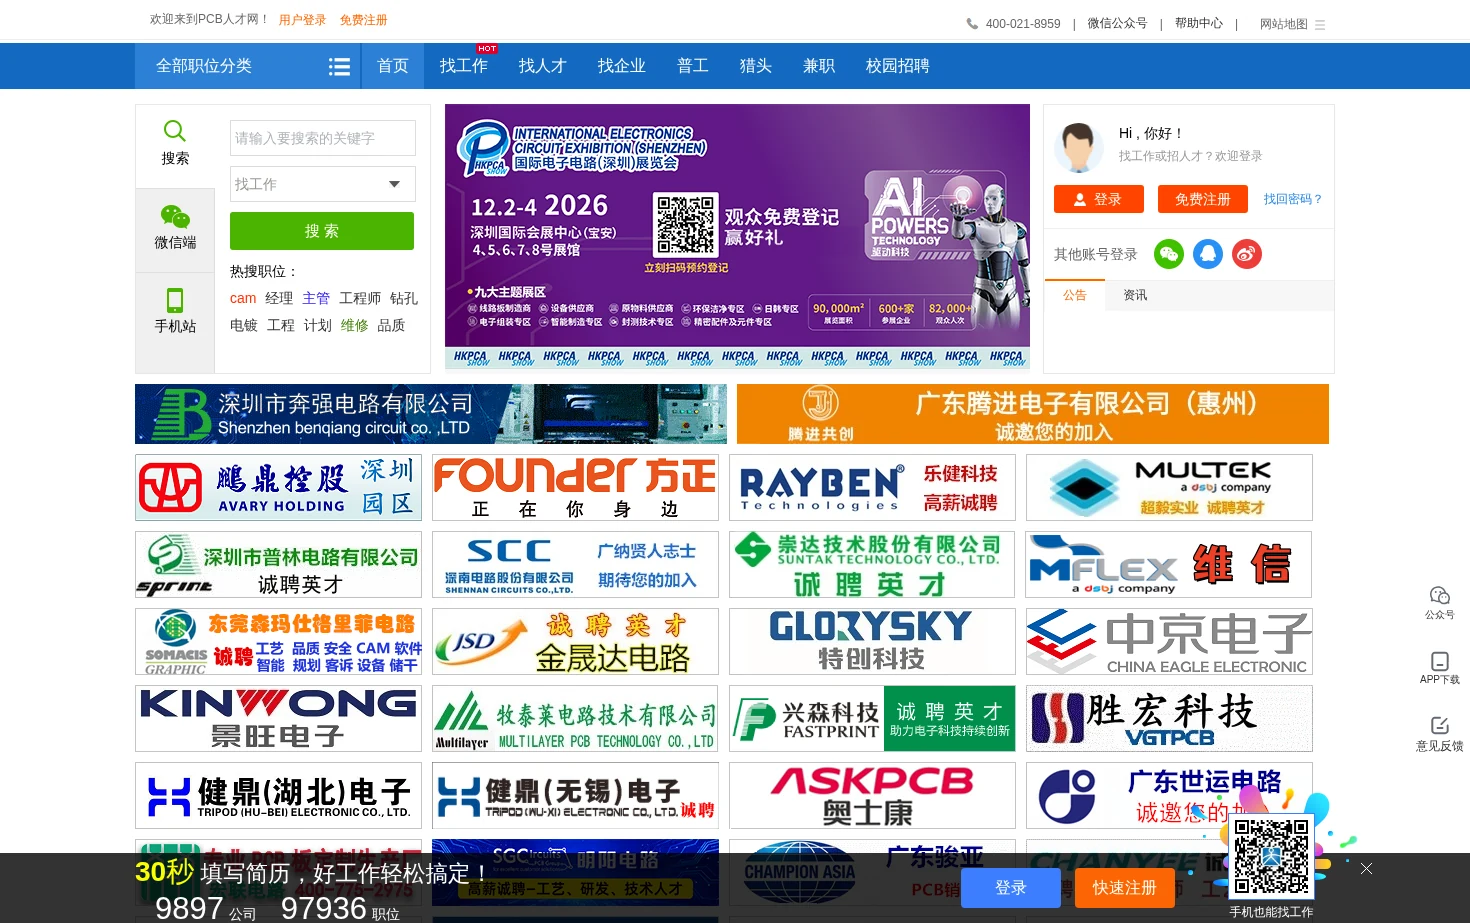Open 普工 navigation item
The width and height of the screenshot is (1470, 923).
click(x=693, y=66)
